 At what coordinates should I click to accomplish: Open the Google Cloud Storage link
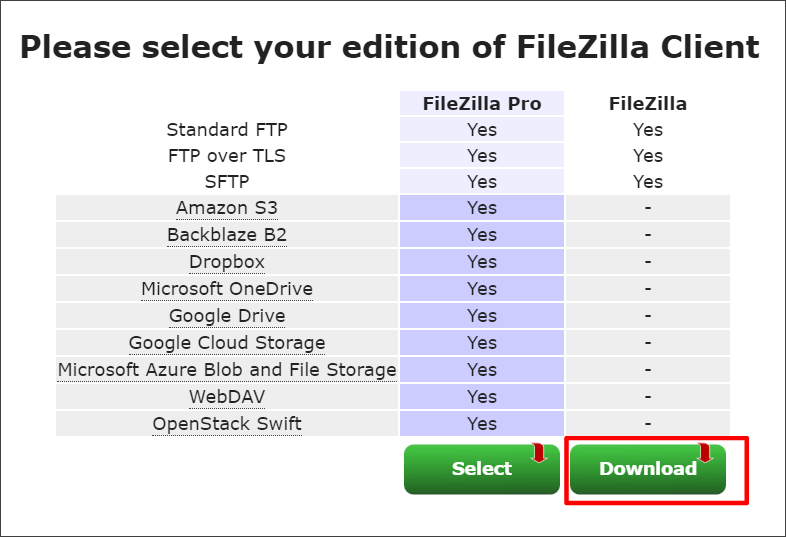point(227,343)
